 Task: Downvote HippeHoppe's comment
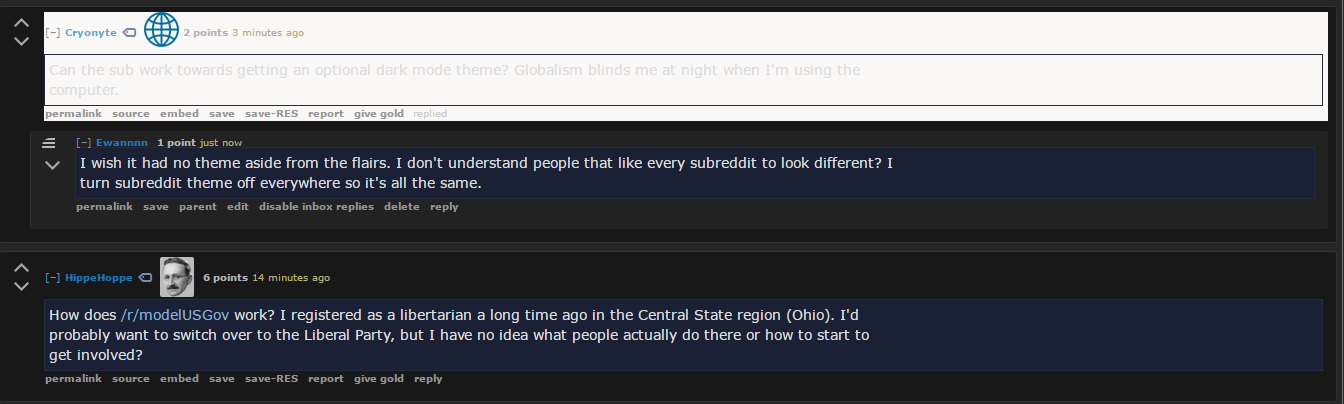(21, 287)
